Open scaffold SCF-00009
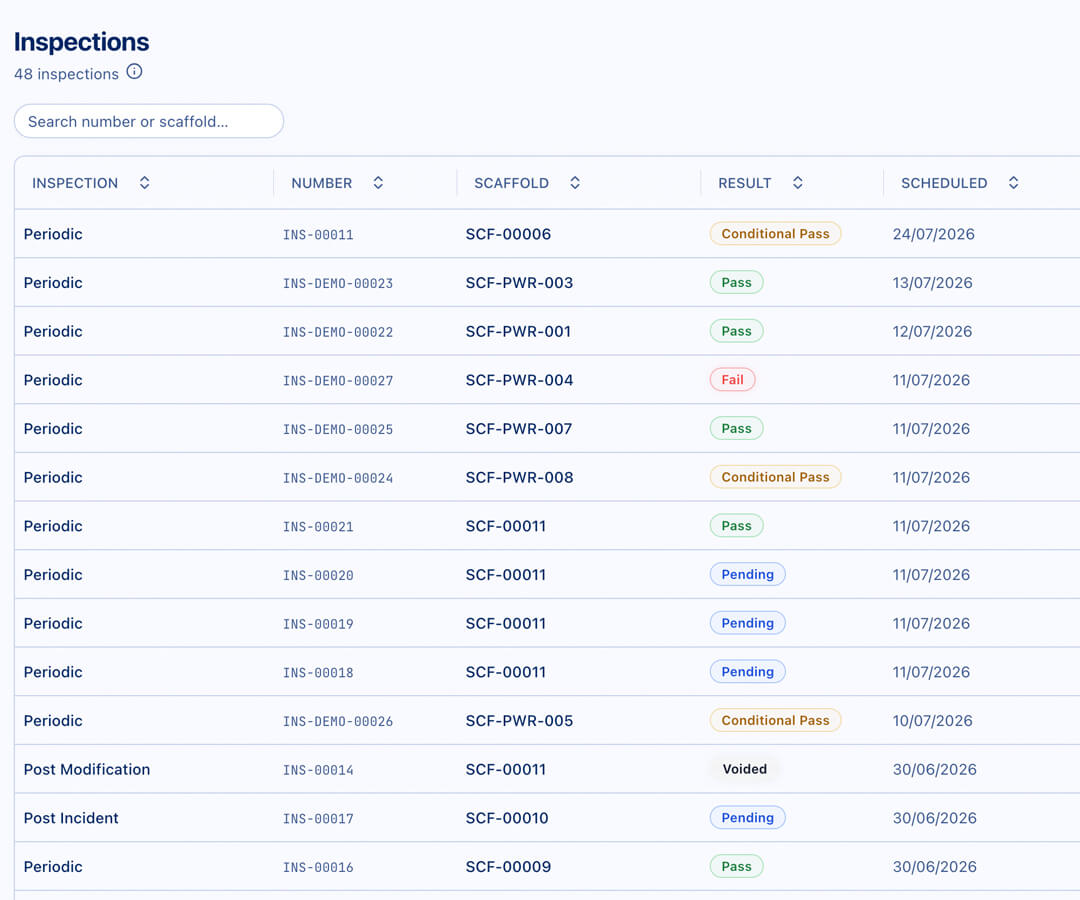1080x900 pixels. (x=508, y=867)
